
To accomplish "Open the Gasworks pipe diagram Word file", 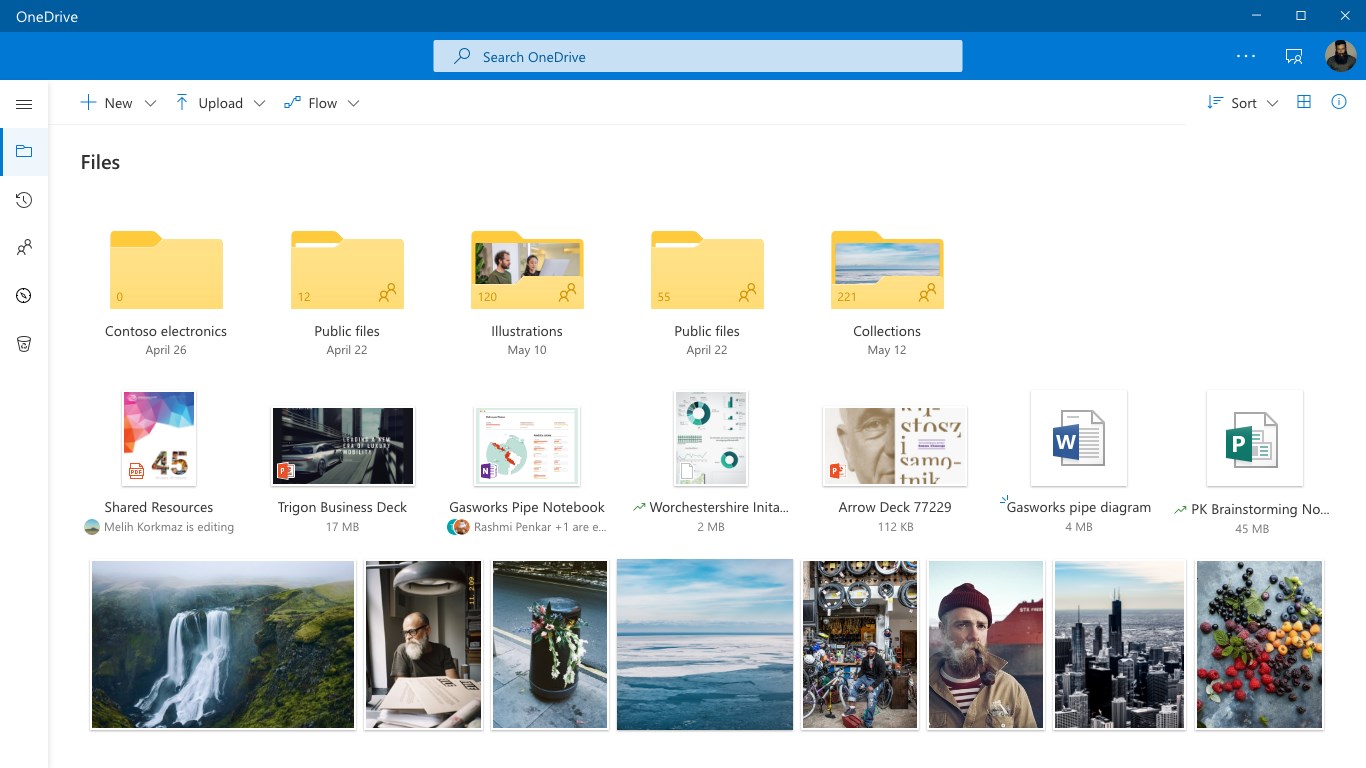I will coord(1078,461).
